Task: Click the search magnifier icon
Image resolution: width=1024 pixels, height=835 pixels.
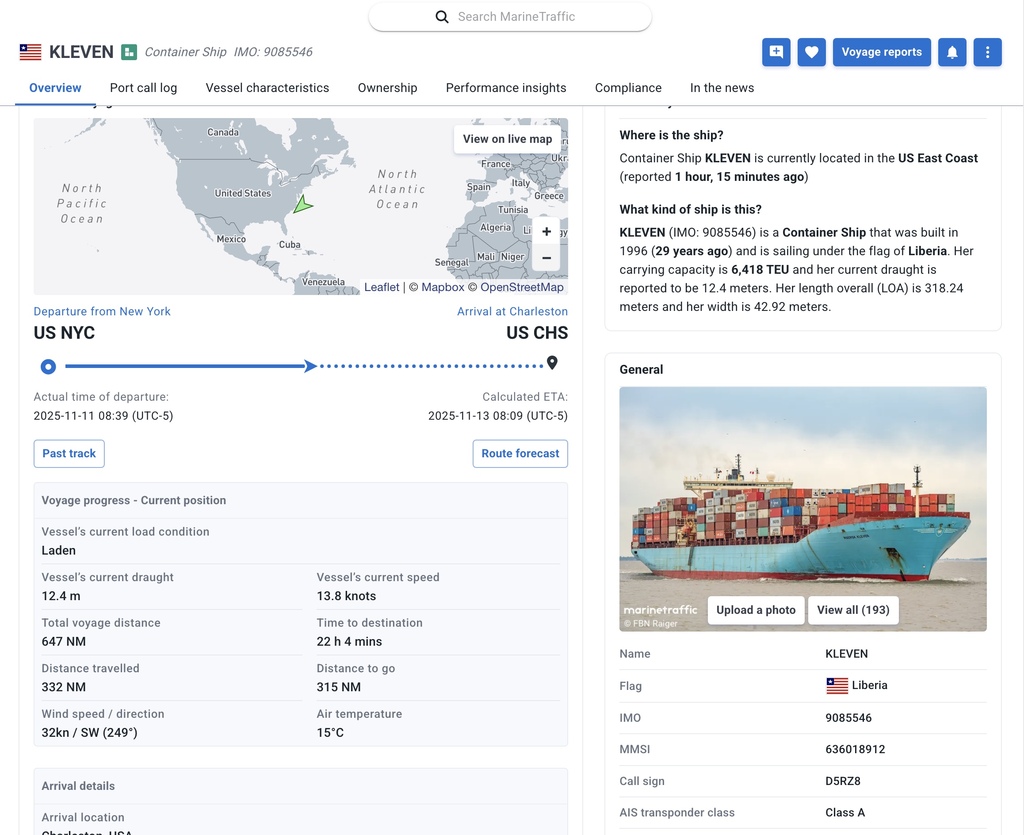Action: 442,17
